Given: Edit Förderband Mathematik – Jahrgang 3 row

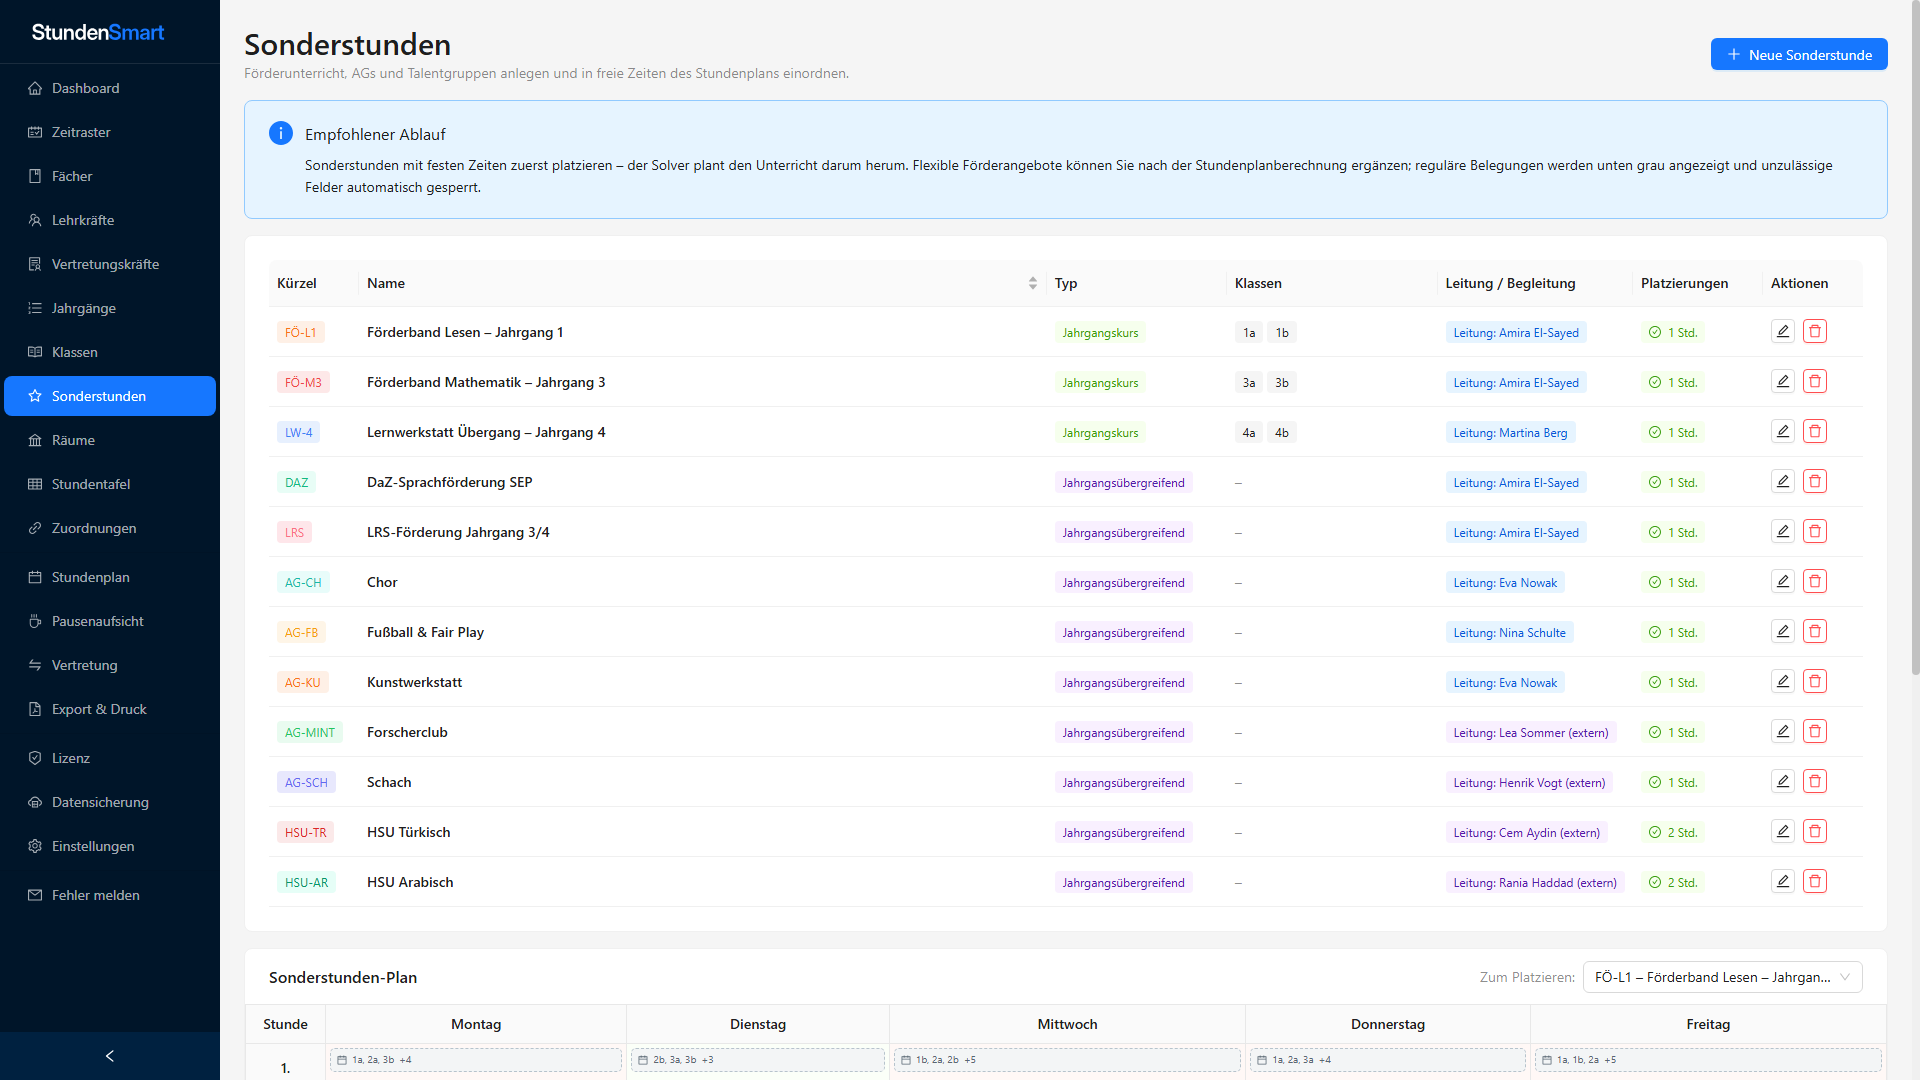Looking at the screenshot, I should [x=1783, y=381].
